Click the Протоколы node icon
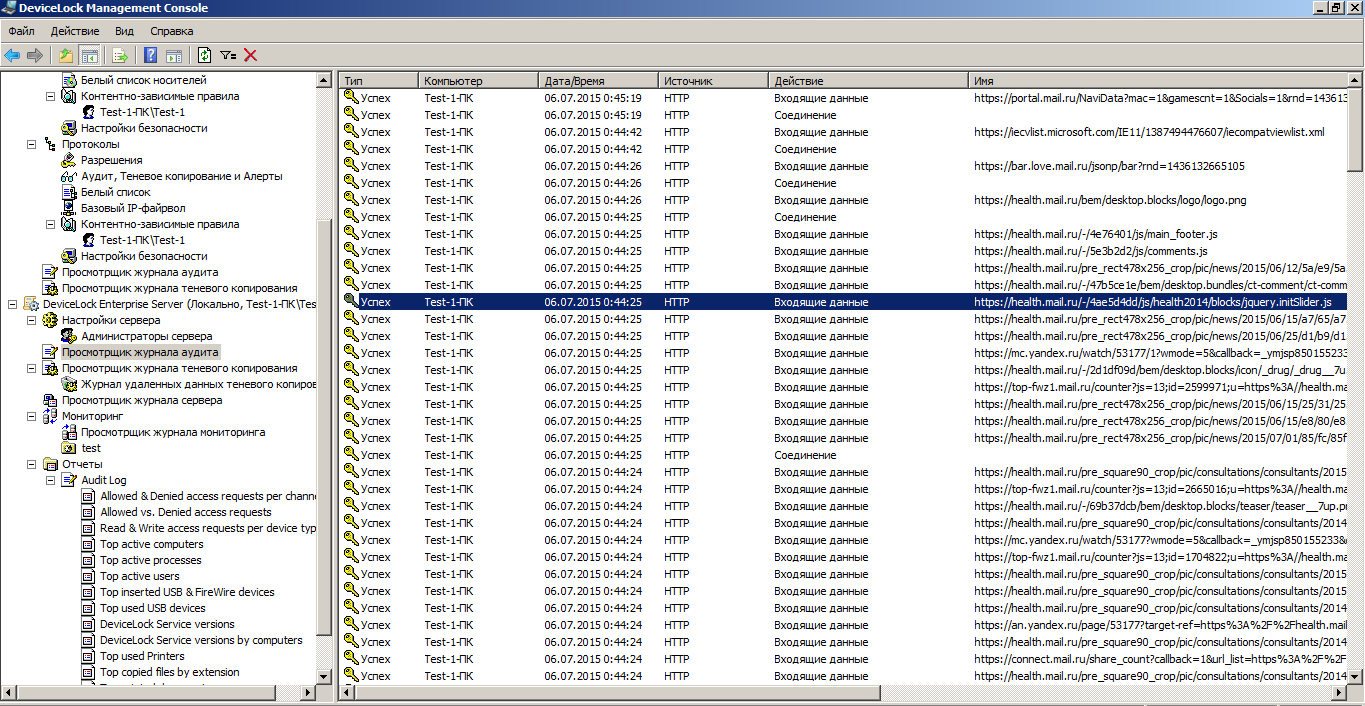Image resolution: width=1365 pixels, height=706 pixels. (50, 144)
